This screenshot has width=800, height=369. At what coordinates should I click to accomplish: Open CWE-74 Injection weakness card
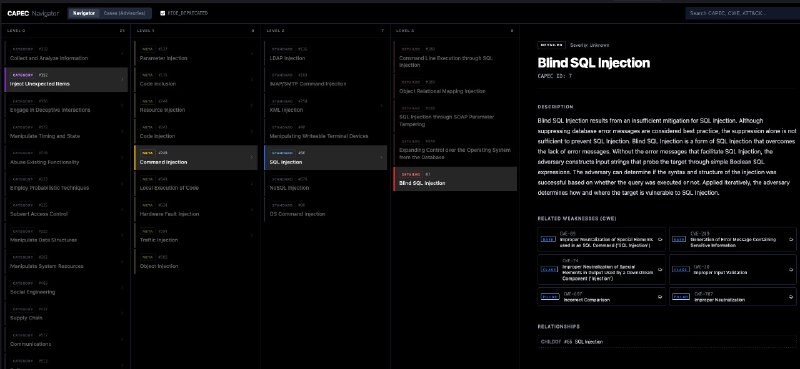[x=602, y=269]
